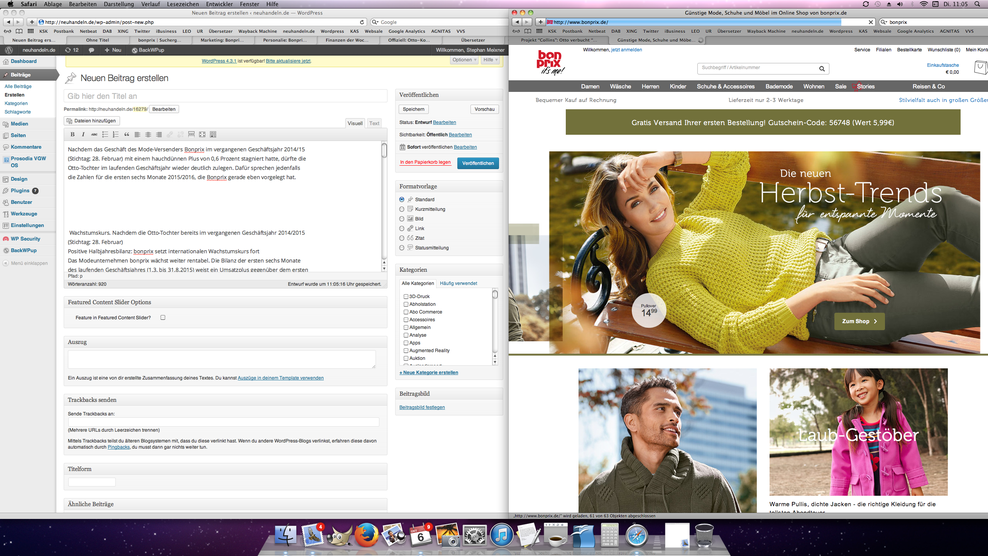Viewport: 988px width, 556px height.
Task: Align text left in editor toolbar
Action: coord(137,134)
